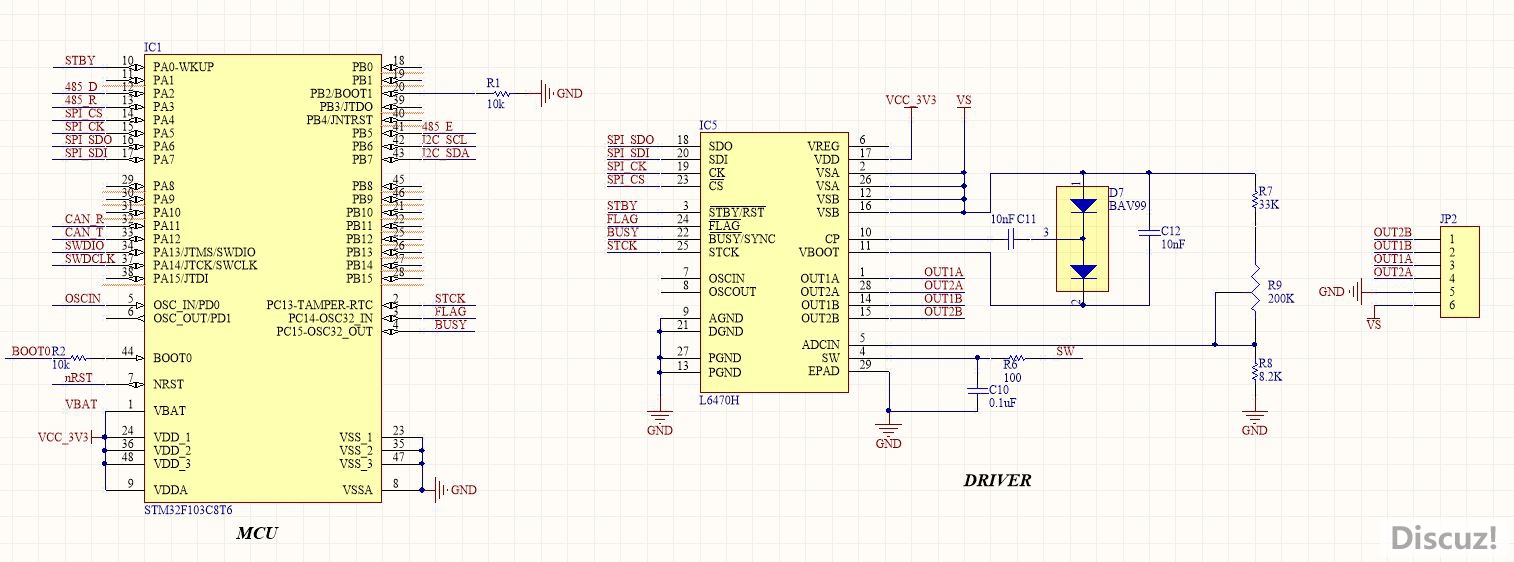
Task: Select the R1 10k resistor symbol
Action: coord(502,93)
